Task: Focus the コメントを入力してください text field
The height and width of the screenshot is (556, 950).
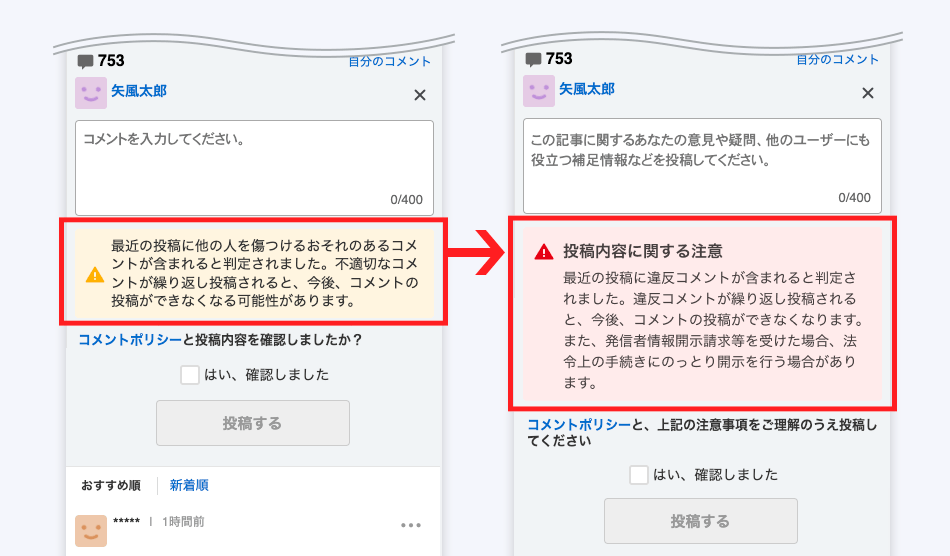Action: tap(254, 168)
